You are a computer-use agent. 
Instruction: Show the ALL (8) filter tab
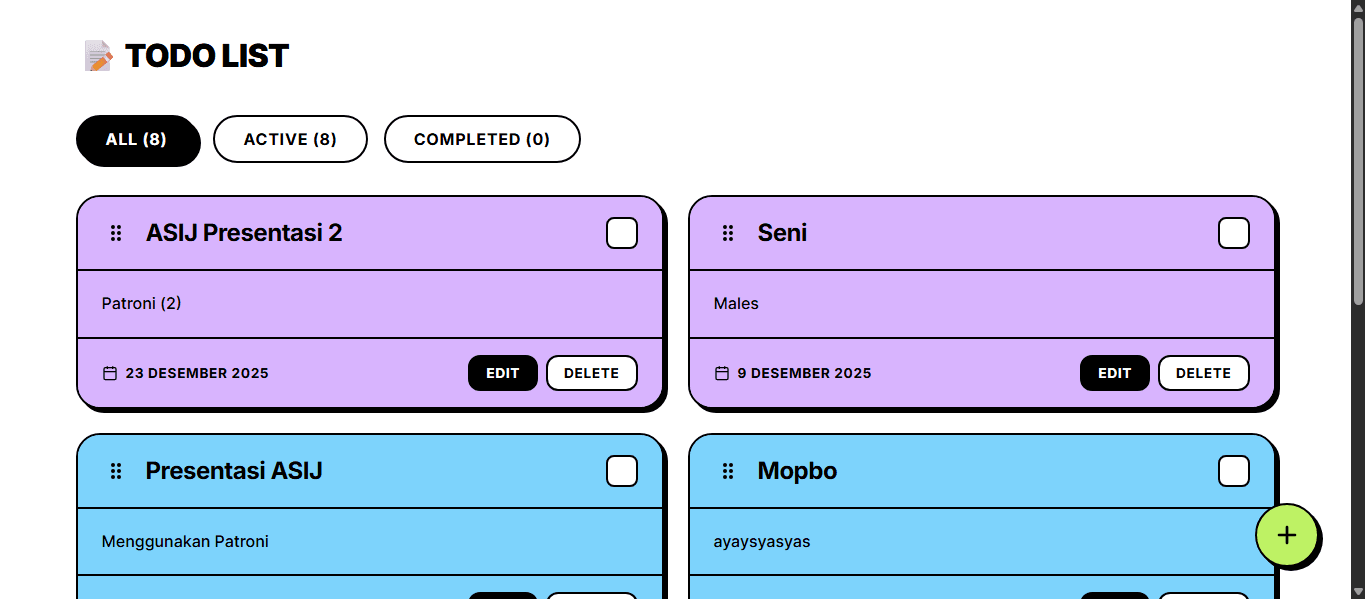point(137,139)
